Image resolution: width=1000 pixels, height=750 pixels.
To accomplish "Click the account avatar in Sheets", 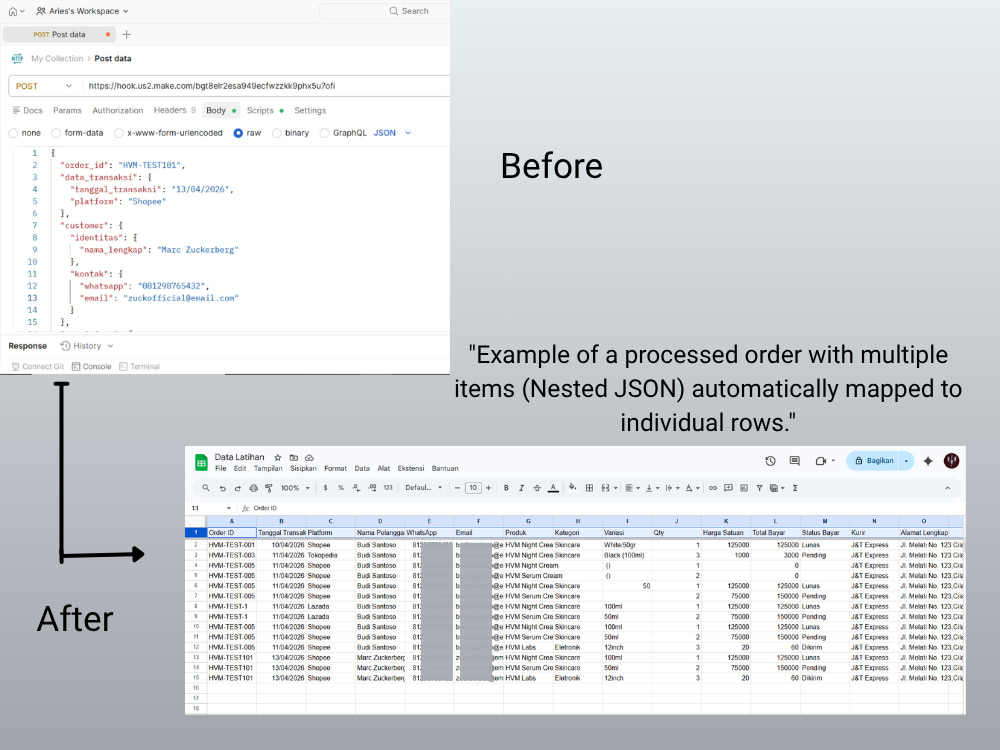I will pos(951,461).
